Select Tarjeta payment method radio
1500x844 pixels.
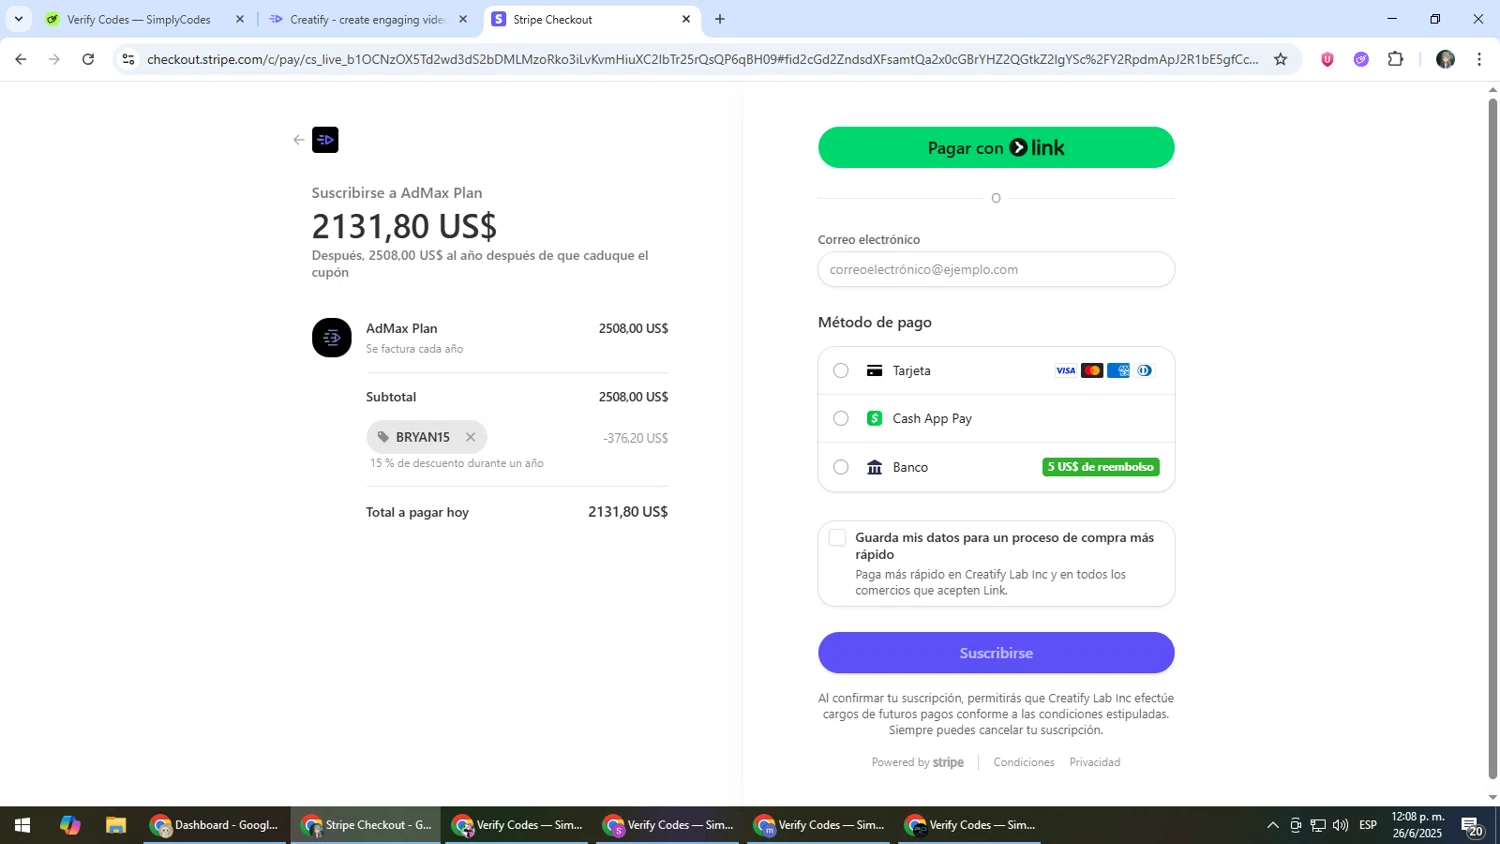[x=841, y=371]
